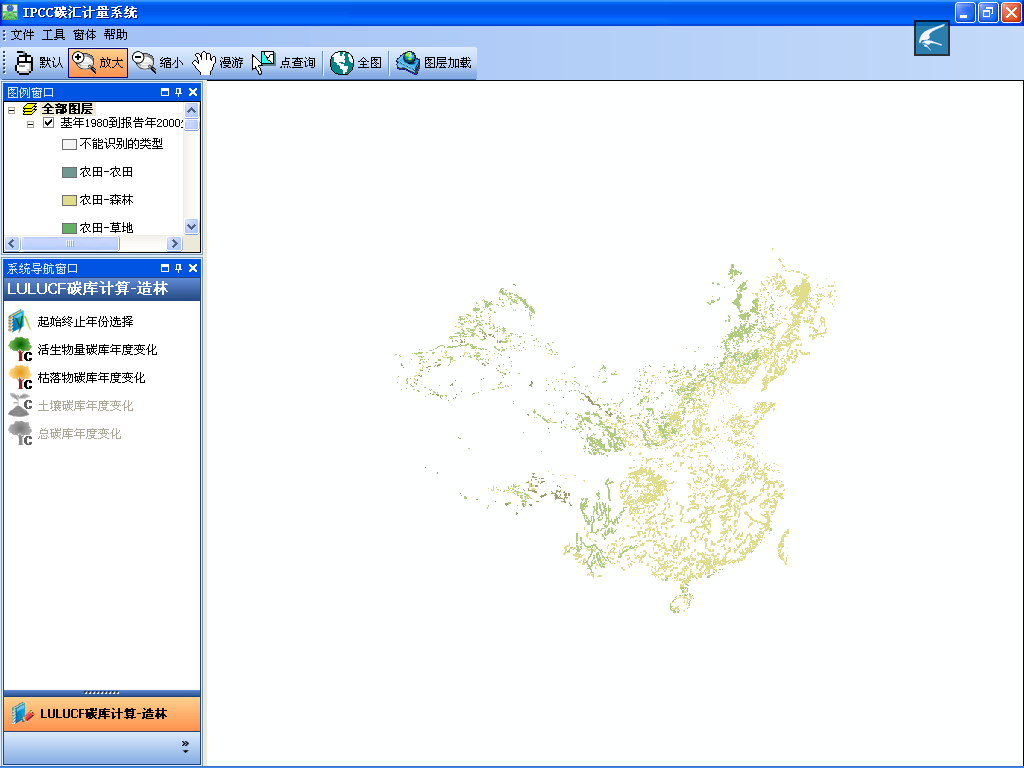The height and width of the screenshot is (768, 1024).
Task: Open 枯落物碳库年度变化 item
Action: (x=91, y=378)
